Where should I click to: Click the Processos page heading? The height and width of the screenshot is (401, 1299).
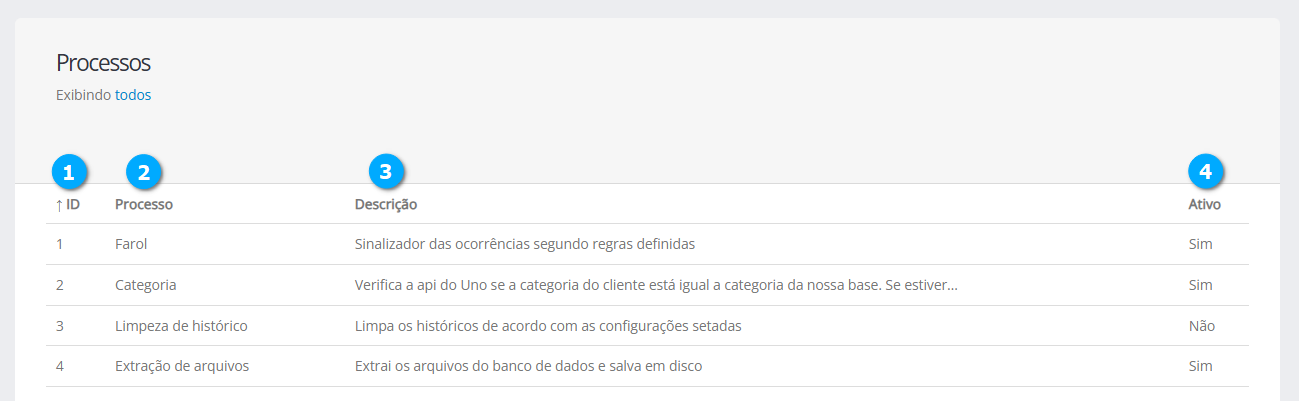tap(103, 63)
